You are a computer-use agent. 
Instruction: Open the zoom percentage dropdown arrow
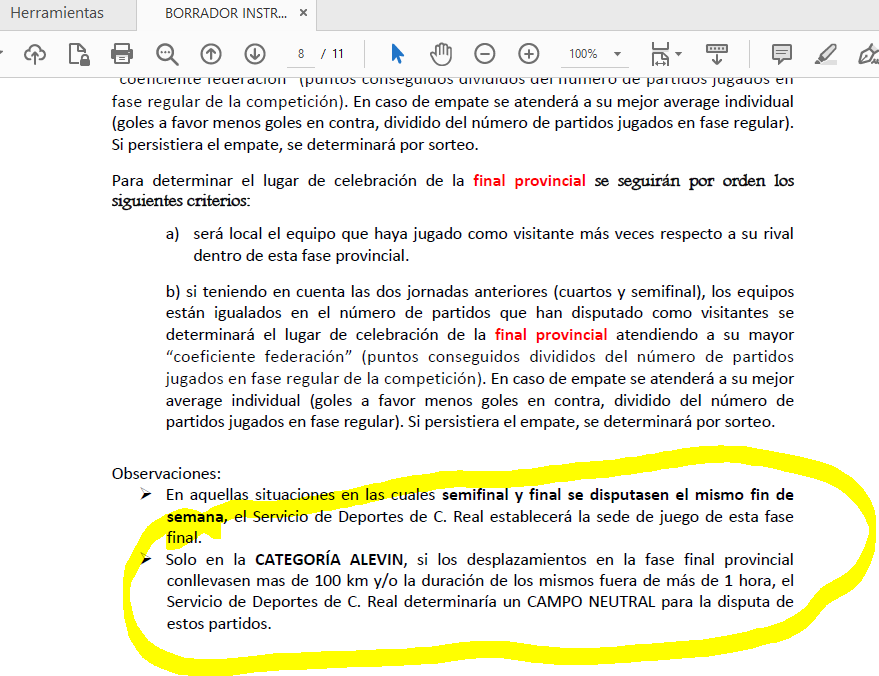(617, 54)
